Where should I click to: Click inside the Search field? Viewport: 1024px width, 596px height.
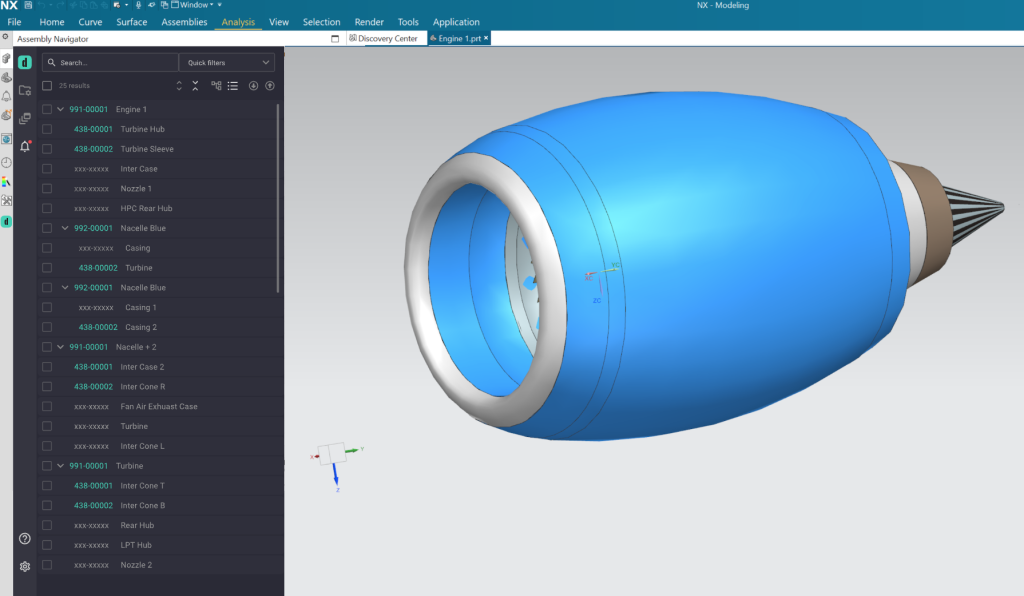coord(110,62)
